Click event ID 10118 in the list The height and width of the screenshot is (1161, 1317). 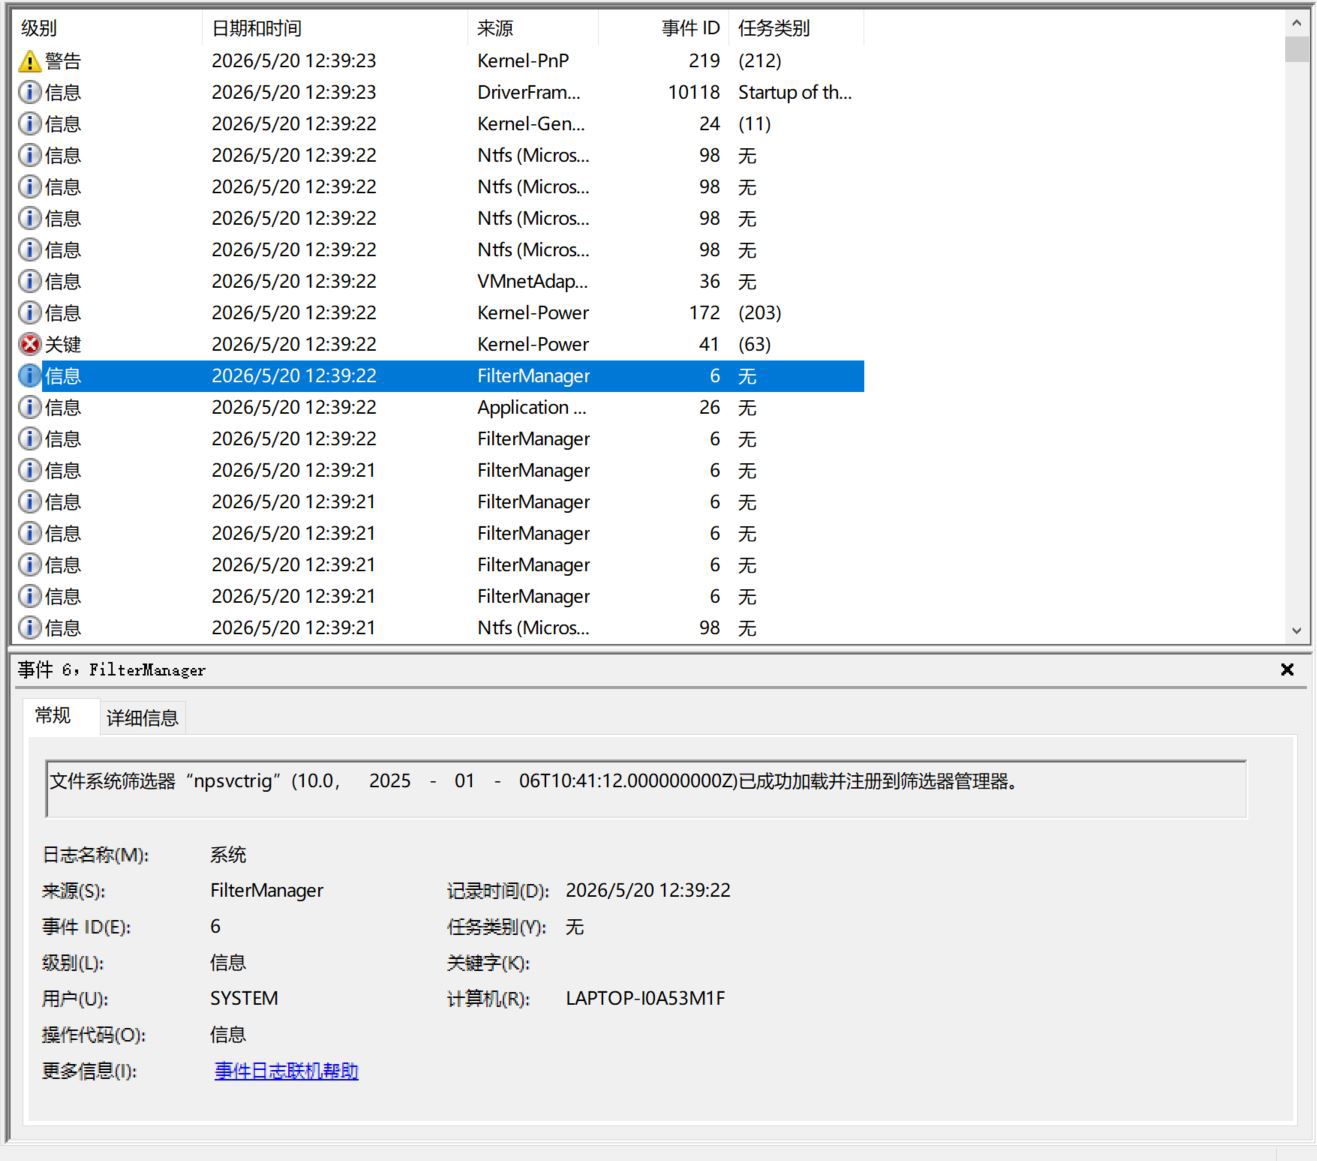coord(694,92)
